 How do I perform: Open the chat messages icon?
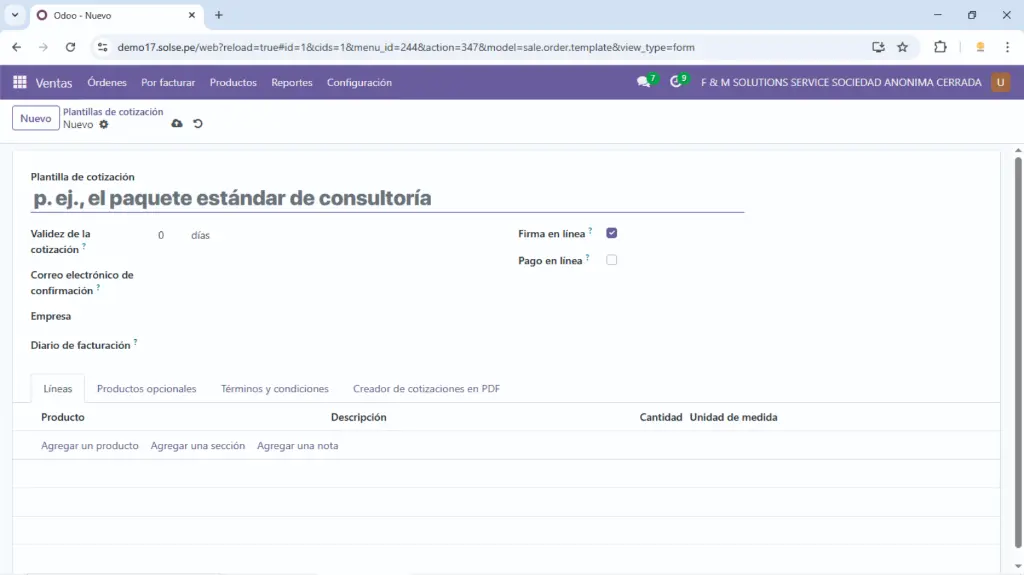pos(643,82)
